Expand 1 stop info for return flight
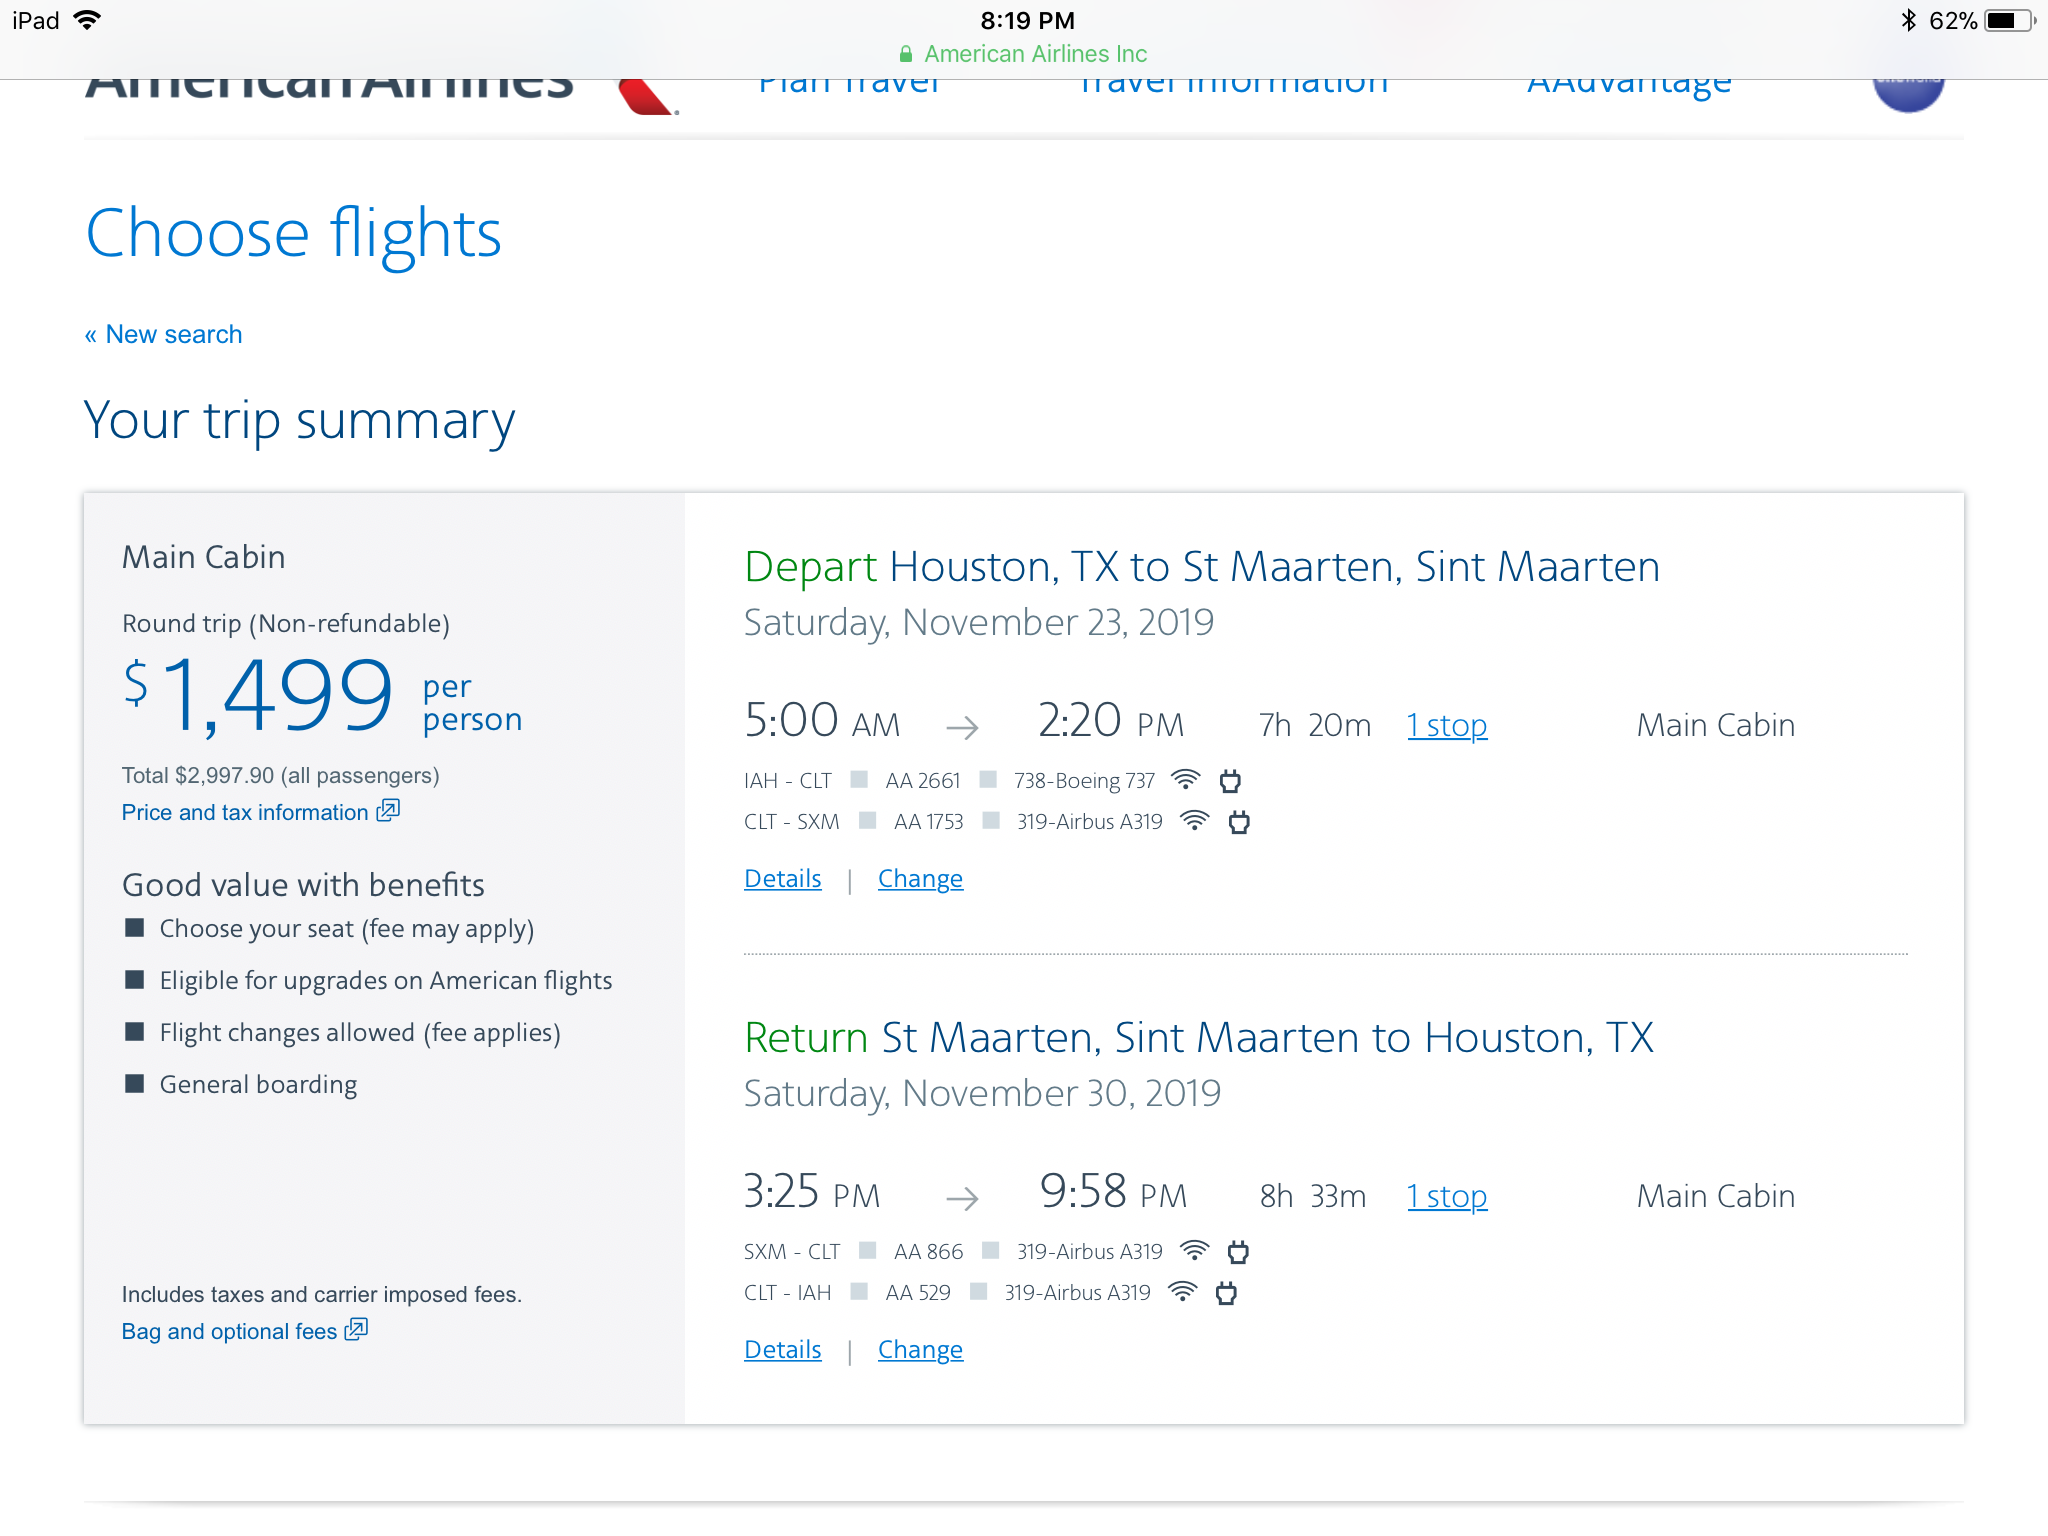Screen dimensions: 2048x1536 coord(1446,1196)
